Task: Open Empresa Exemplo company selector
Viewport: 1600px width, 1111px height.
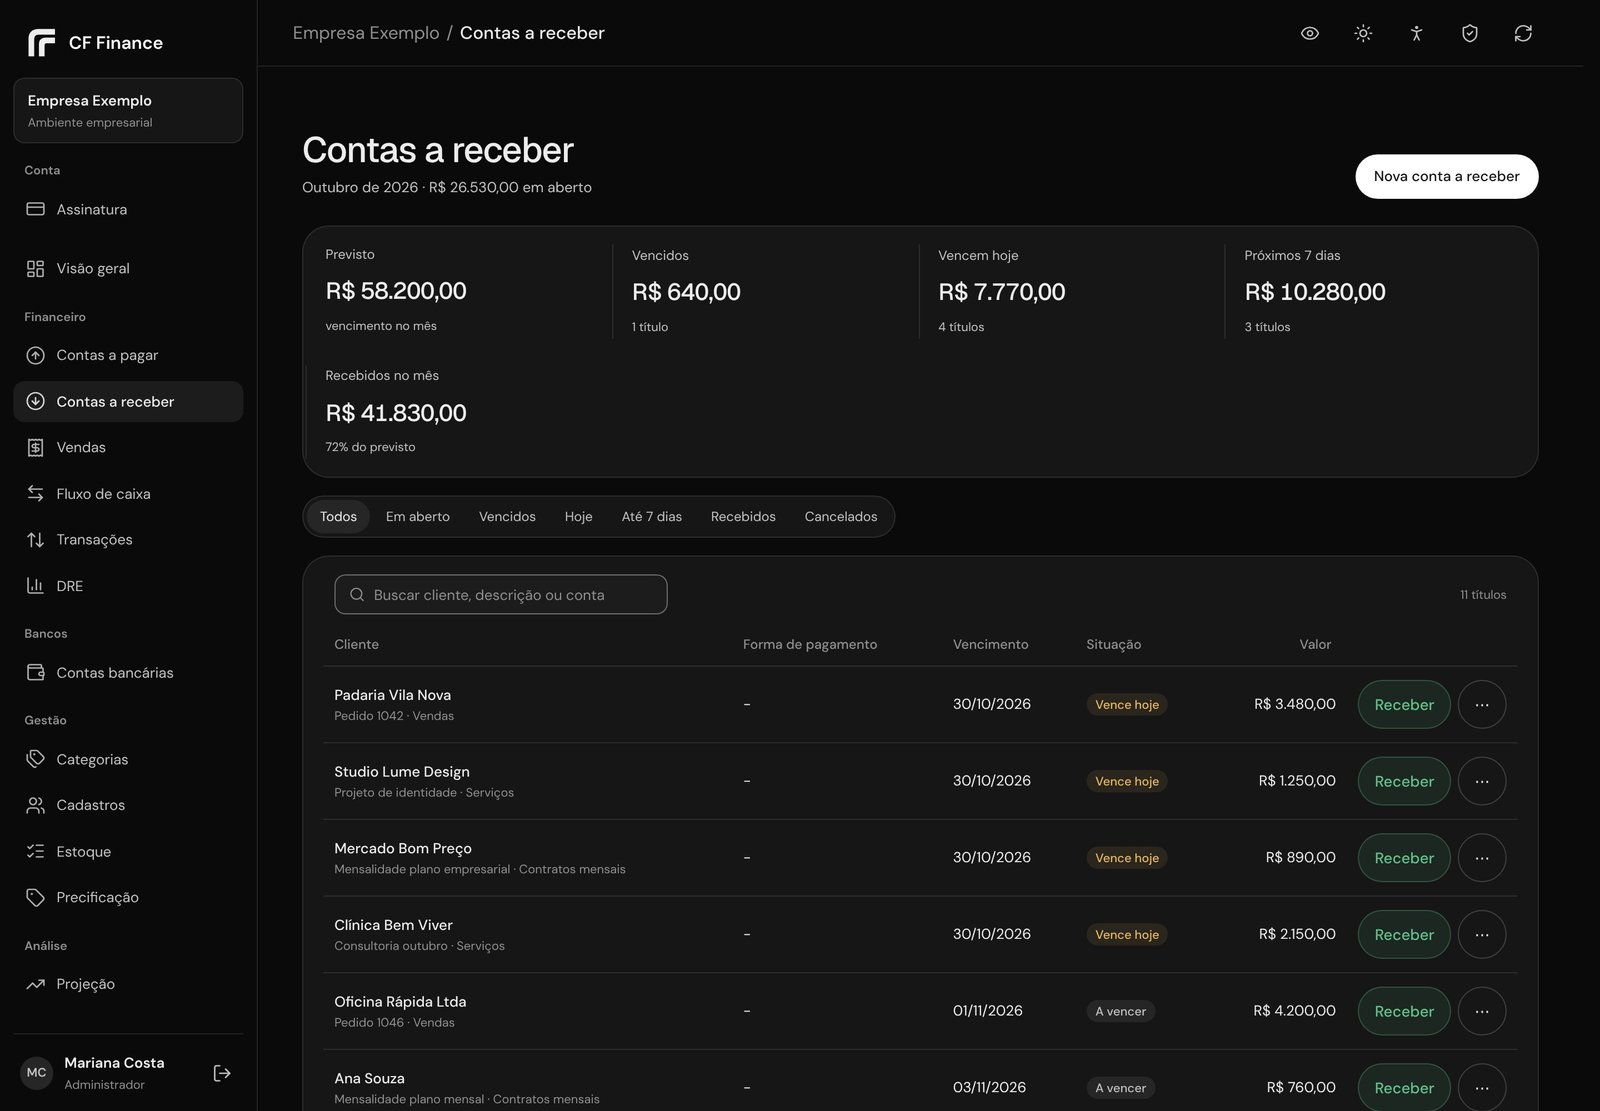Action: coord(128,110)
